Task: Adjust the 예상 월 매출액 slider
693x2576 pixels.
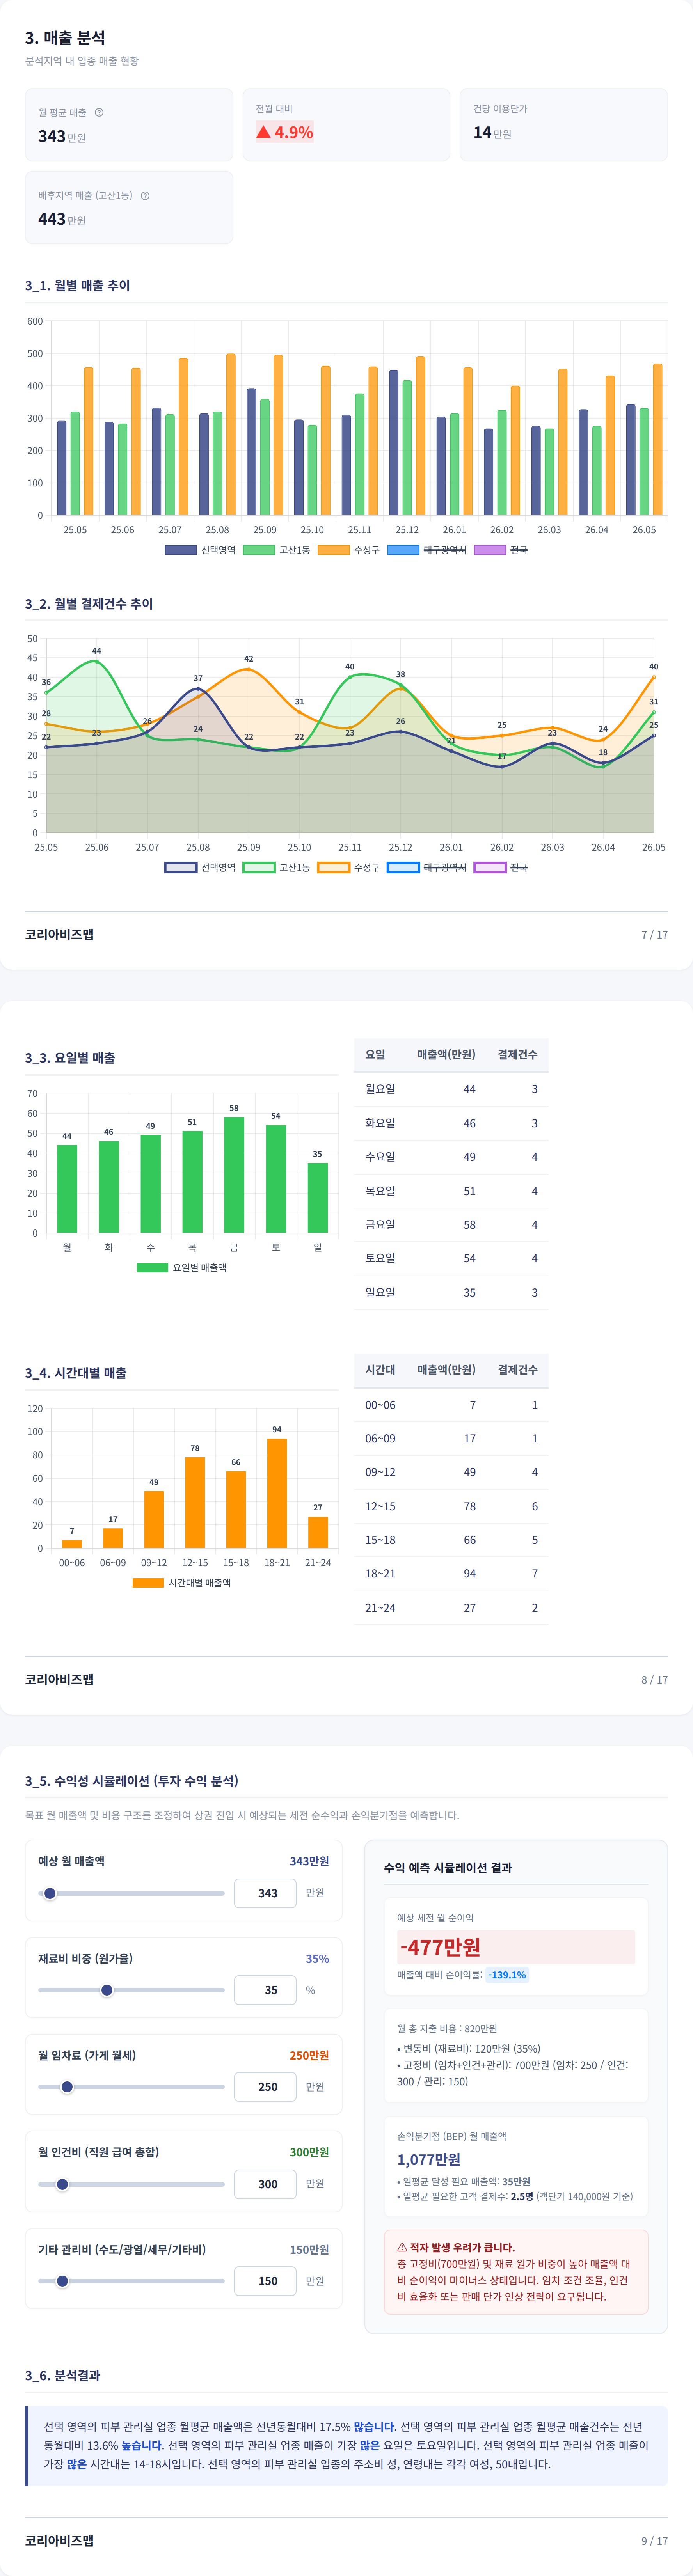Action: (131, 1893)
